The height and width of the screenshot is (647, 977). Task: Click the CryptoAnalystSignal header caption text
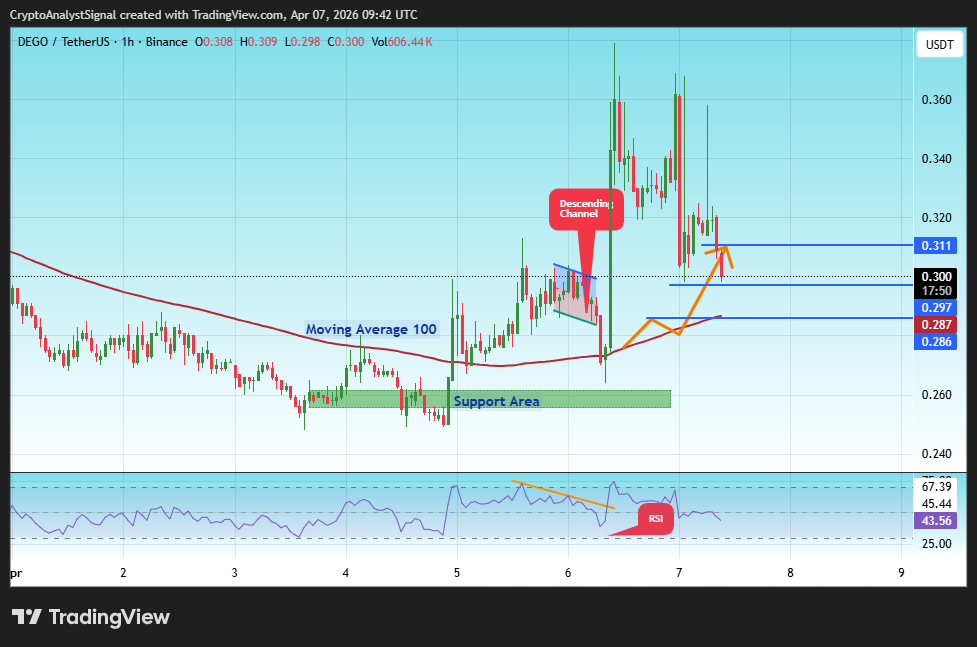coord(213,14)
